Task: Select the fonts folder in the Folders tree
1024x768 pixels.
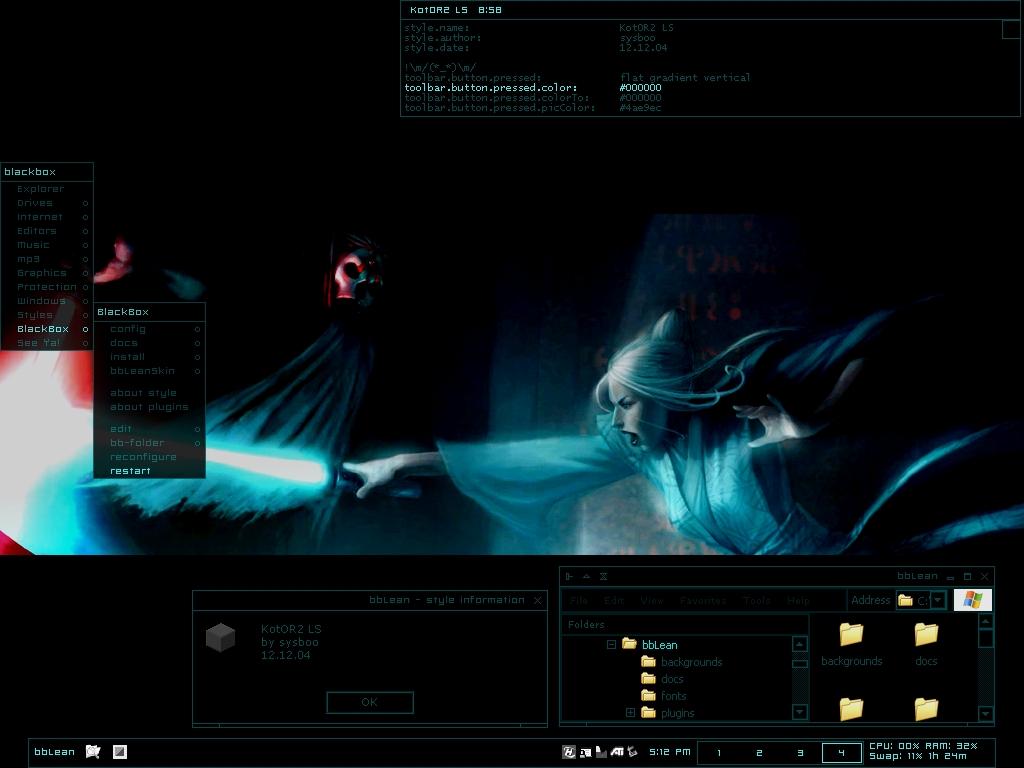Action: pos(673,696)
